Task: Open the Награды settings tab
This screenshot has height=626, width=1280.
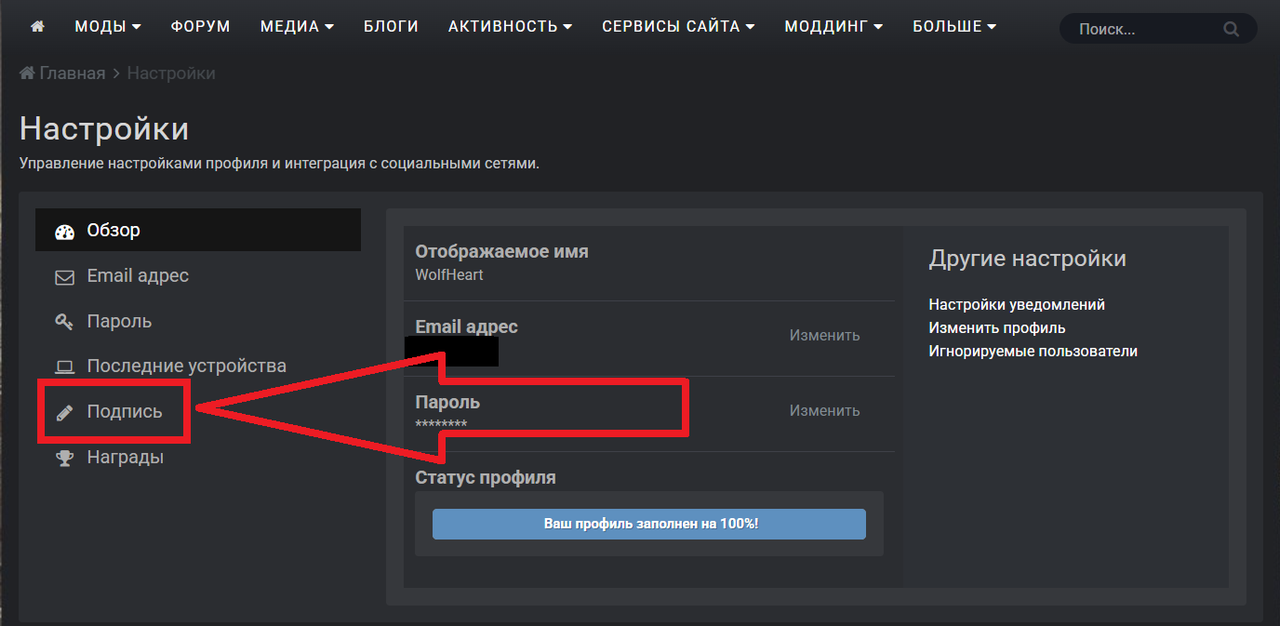Action: (198, 457)
